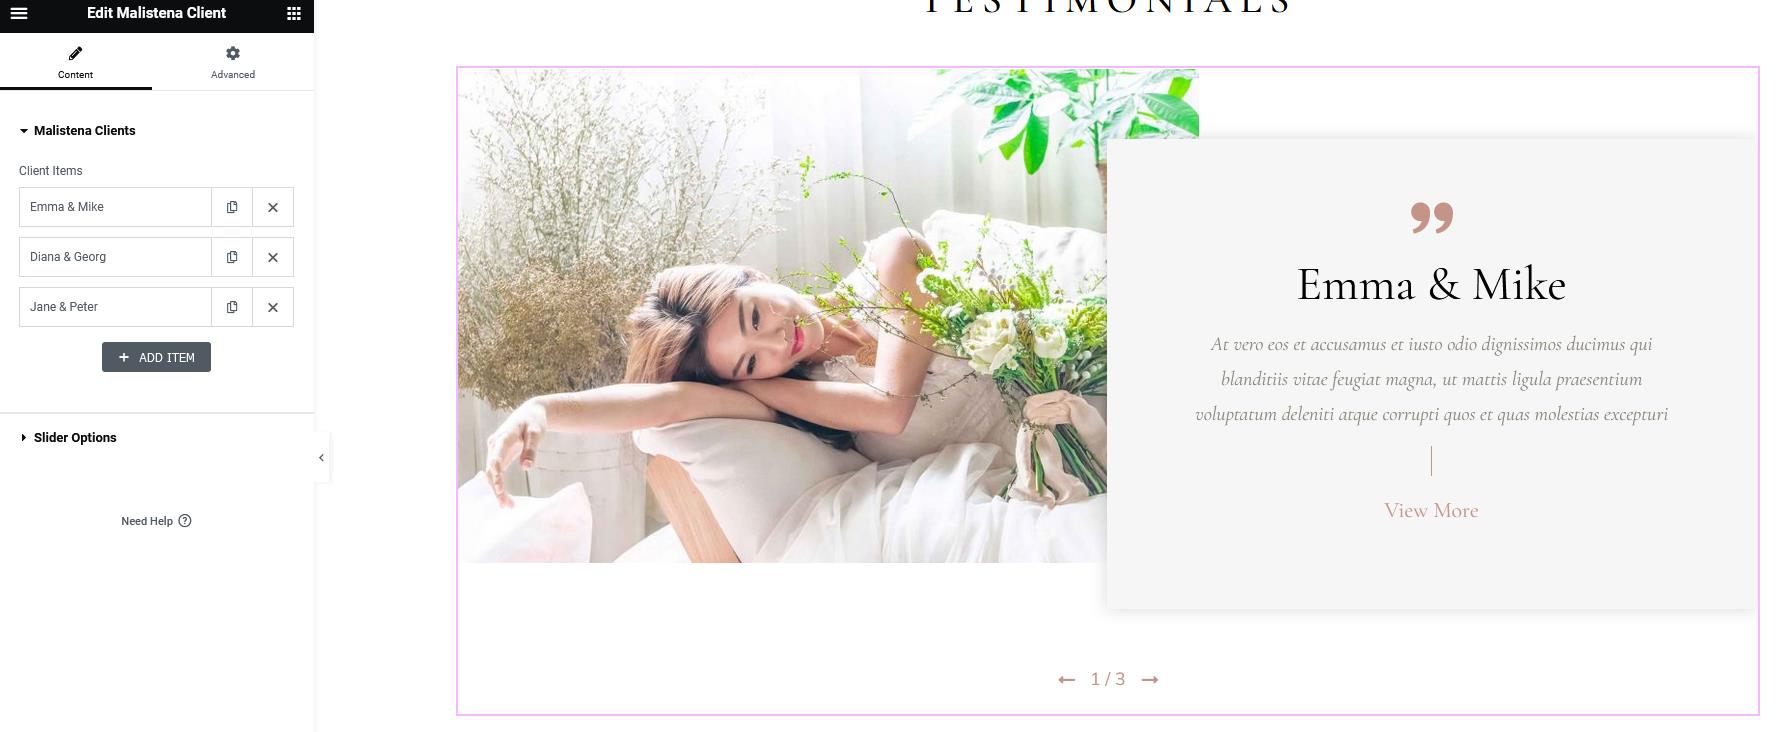This screenshot has height=732, width=1779.
Task: Duplicate the Emma & Mike item
Action: (232, 207)
